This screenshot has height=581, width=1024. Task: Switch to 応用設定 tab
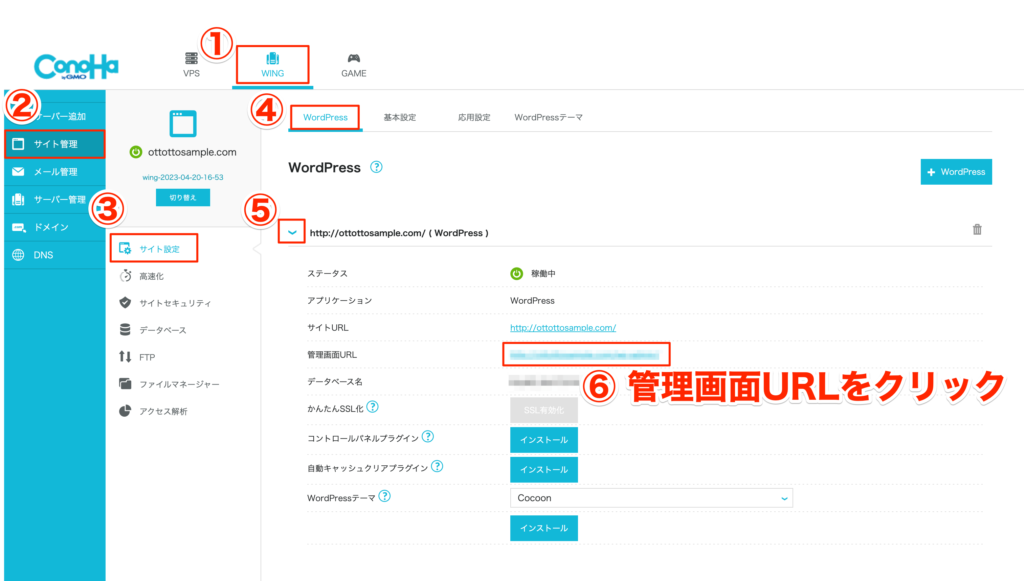474,118
